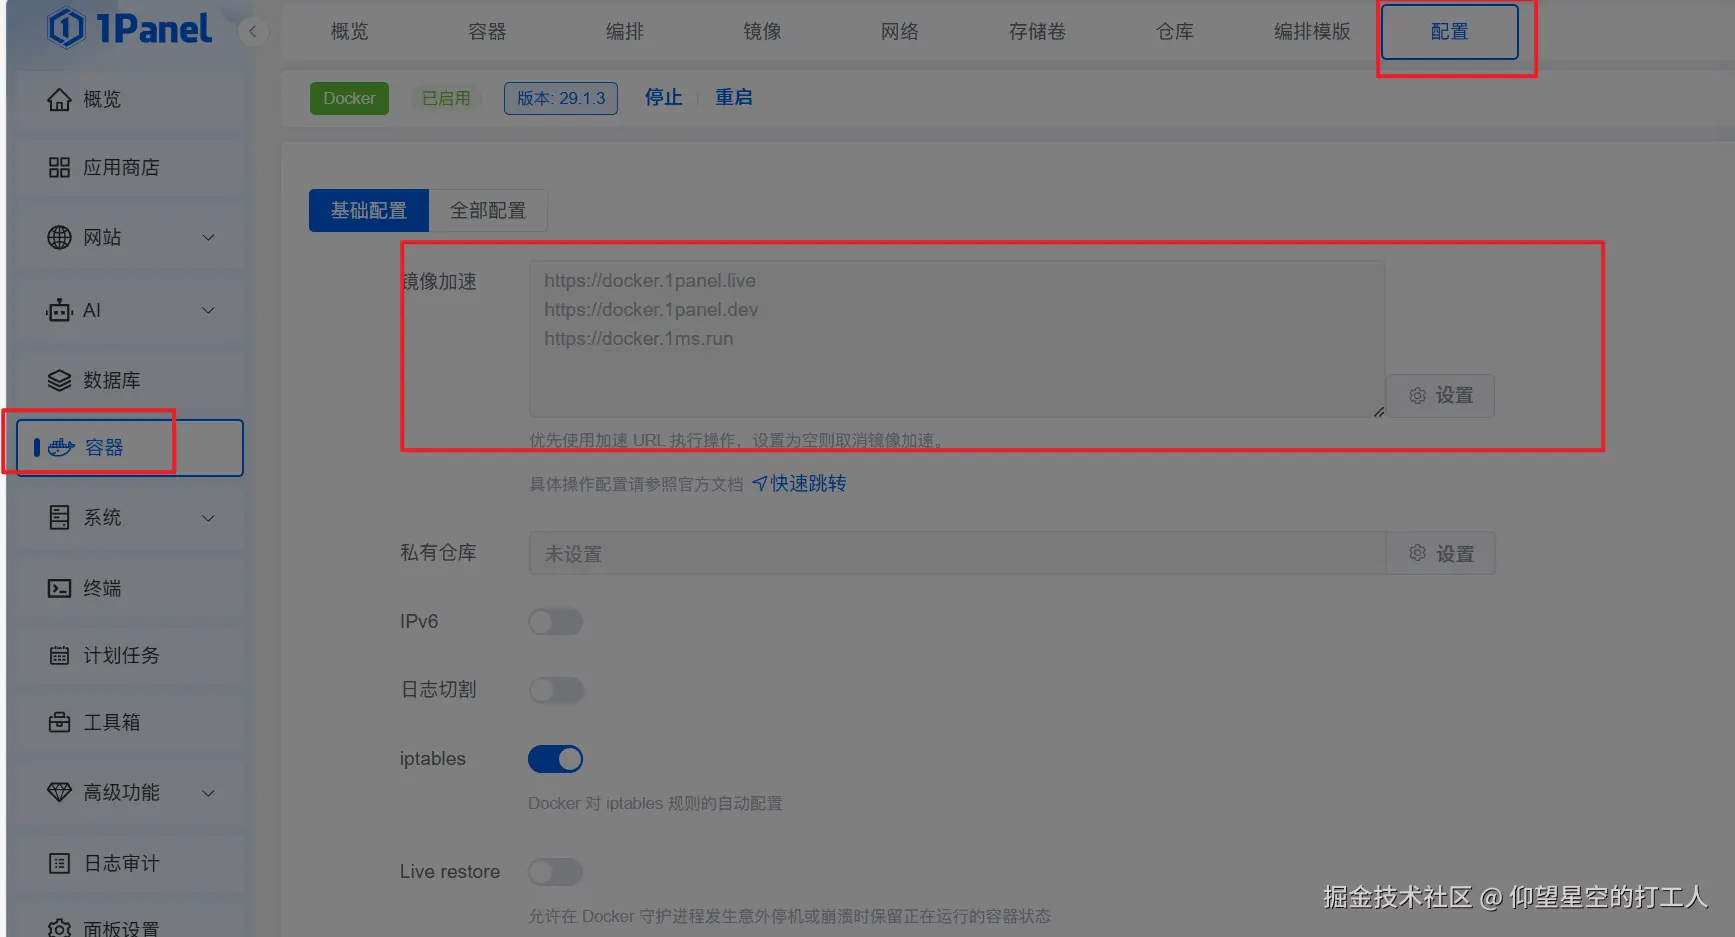Switch to the 镜像 tab

tap(762, 32)
